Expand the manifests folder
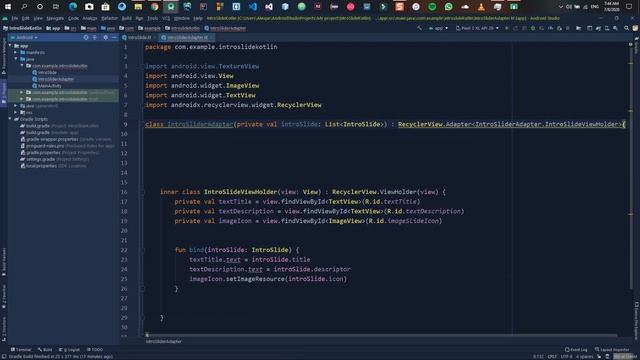This screenshot has height=360, width=640. [16, 52]
